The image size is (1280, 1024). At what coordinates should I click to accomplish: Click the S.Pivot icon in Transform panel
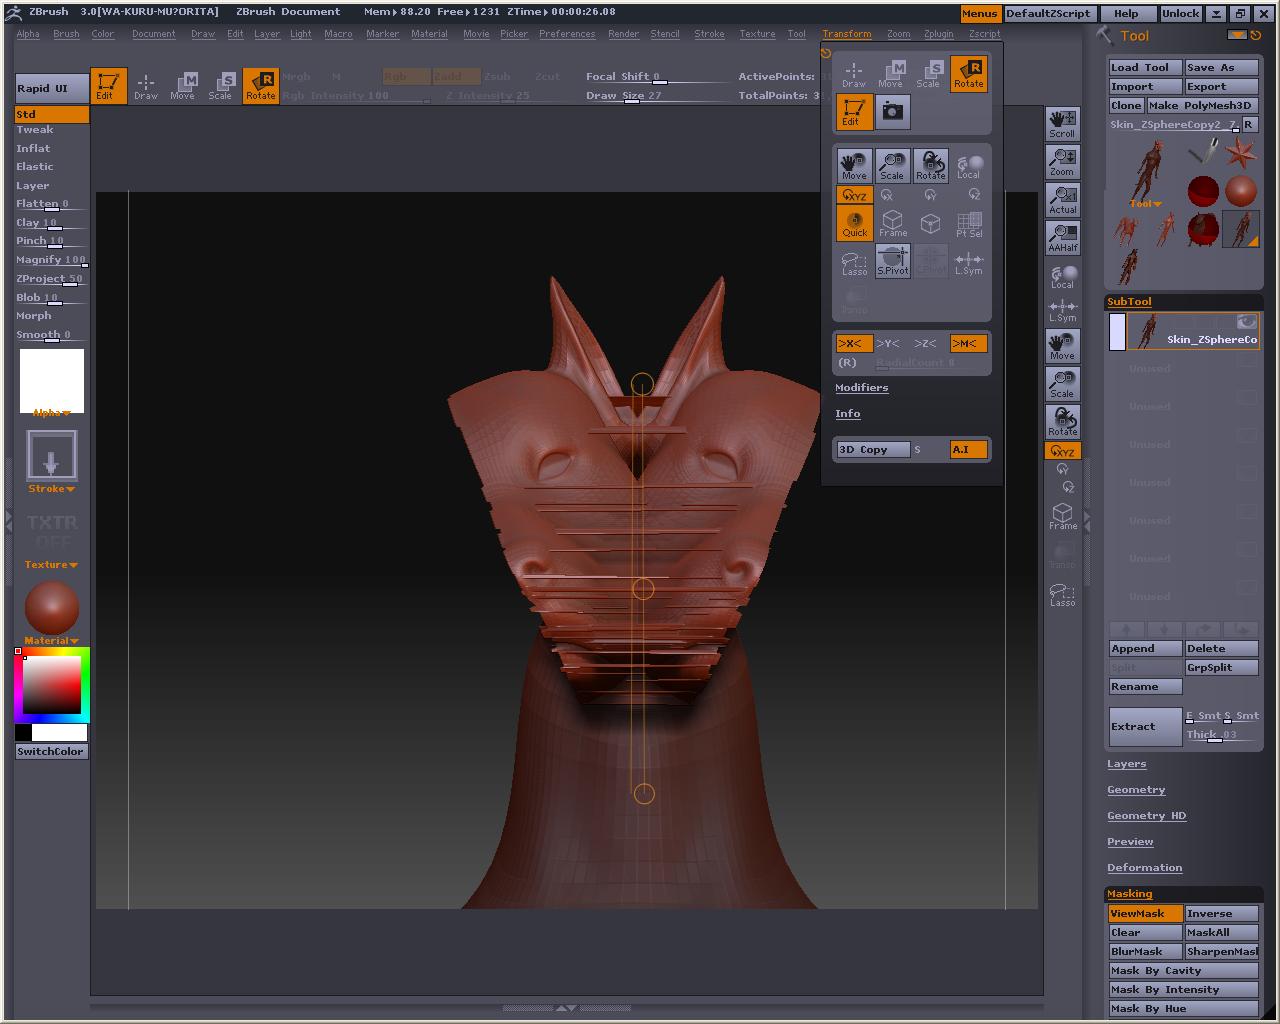click(x=892, y=261)
